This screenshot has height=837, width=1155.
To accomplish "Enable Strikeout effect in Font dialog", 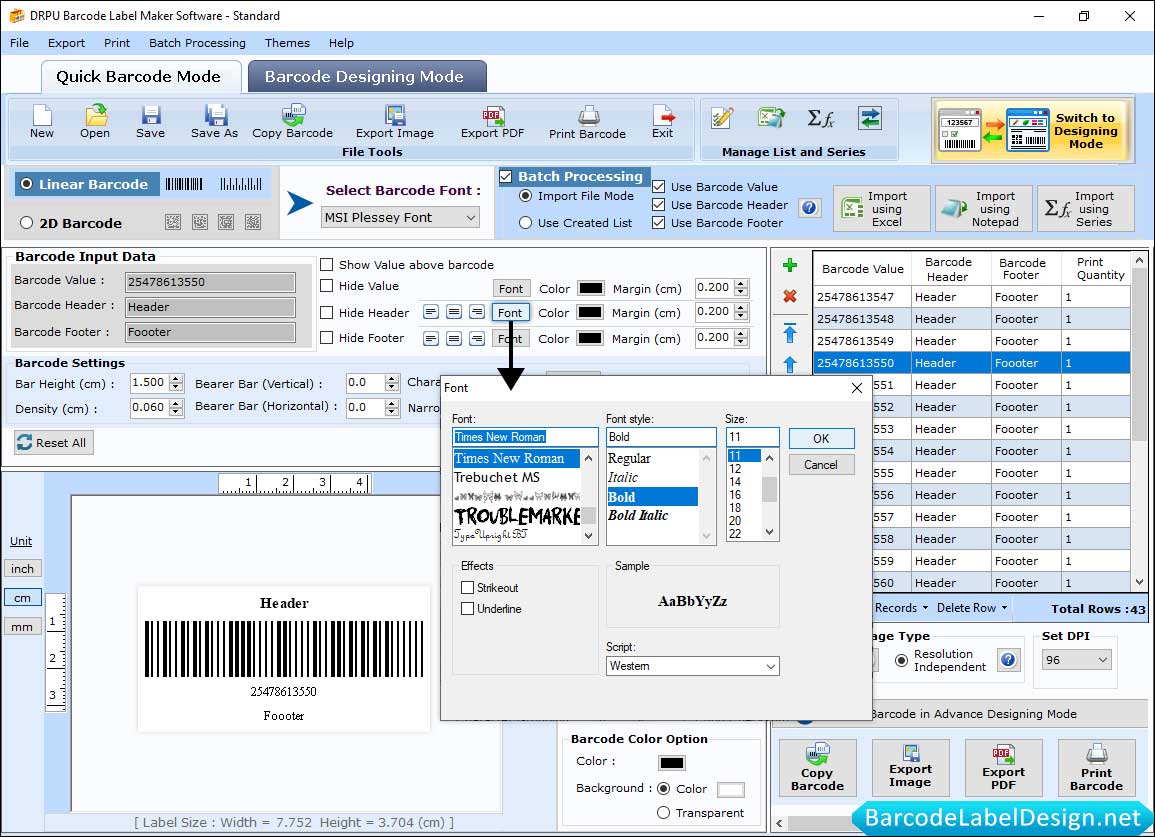I will tap(467, 587).
